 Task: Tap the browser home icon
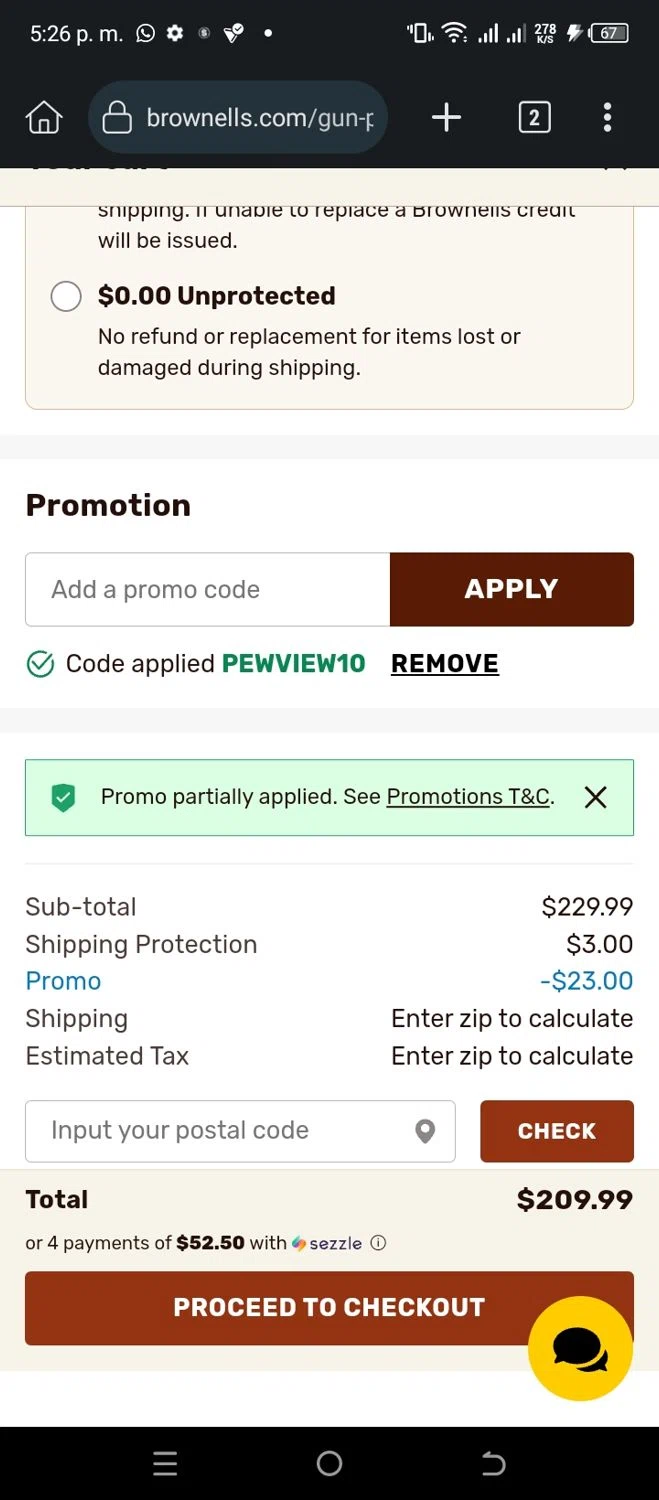pyautogui.click(x=43, y=118)
